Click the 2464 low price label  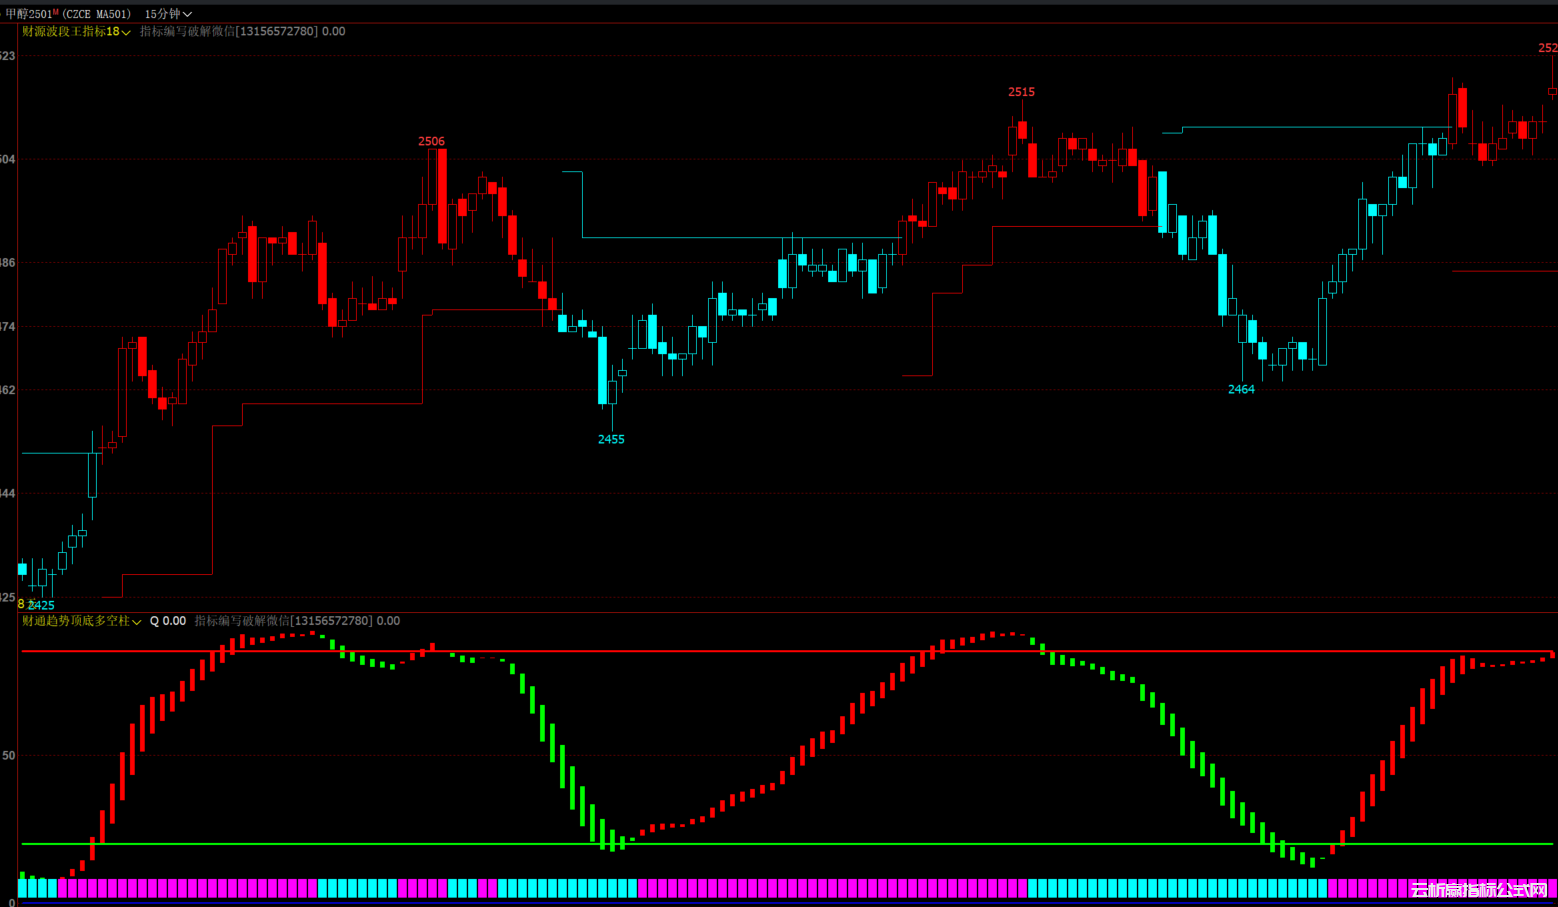[1241, 389]
